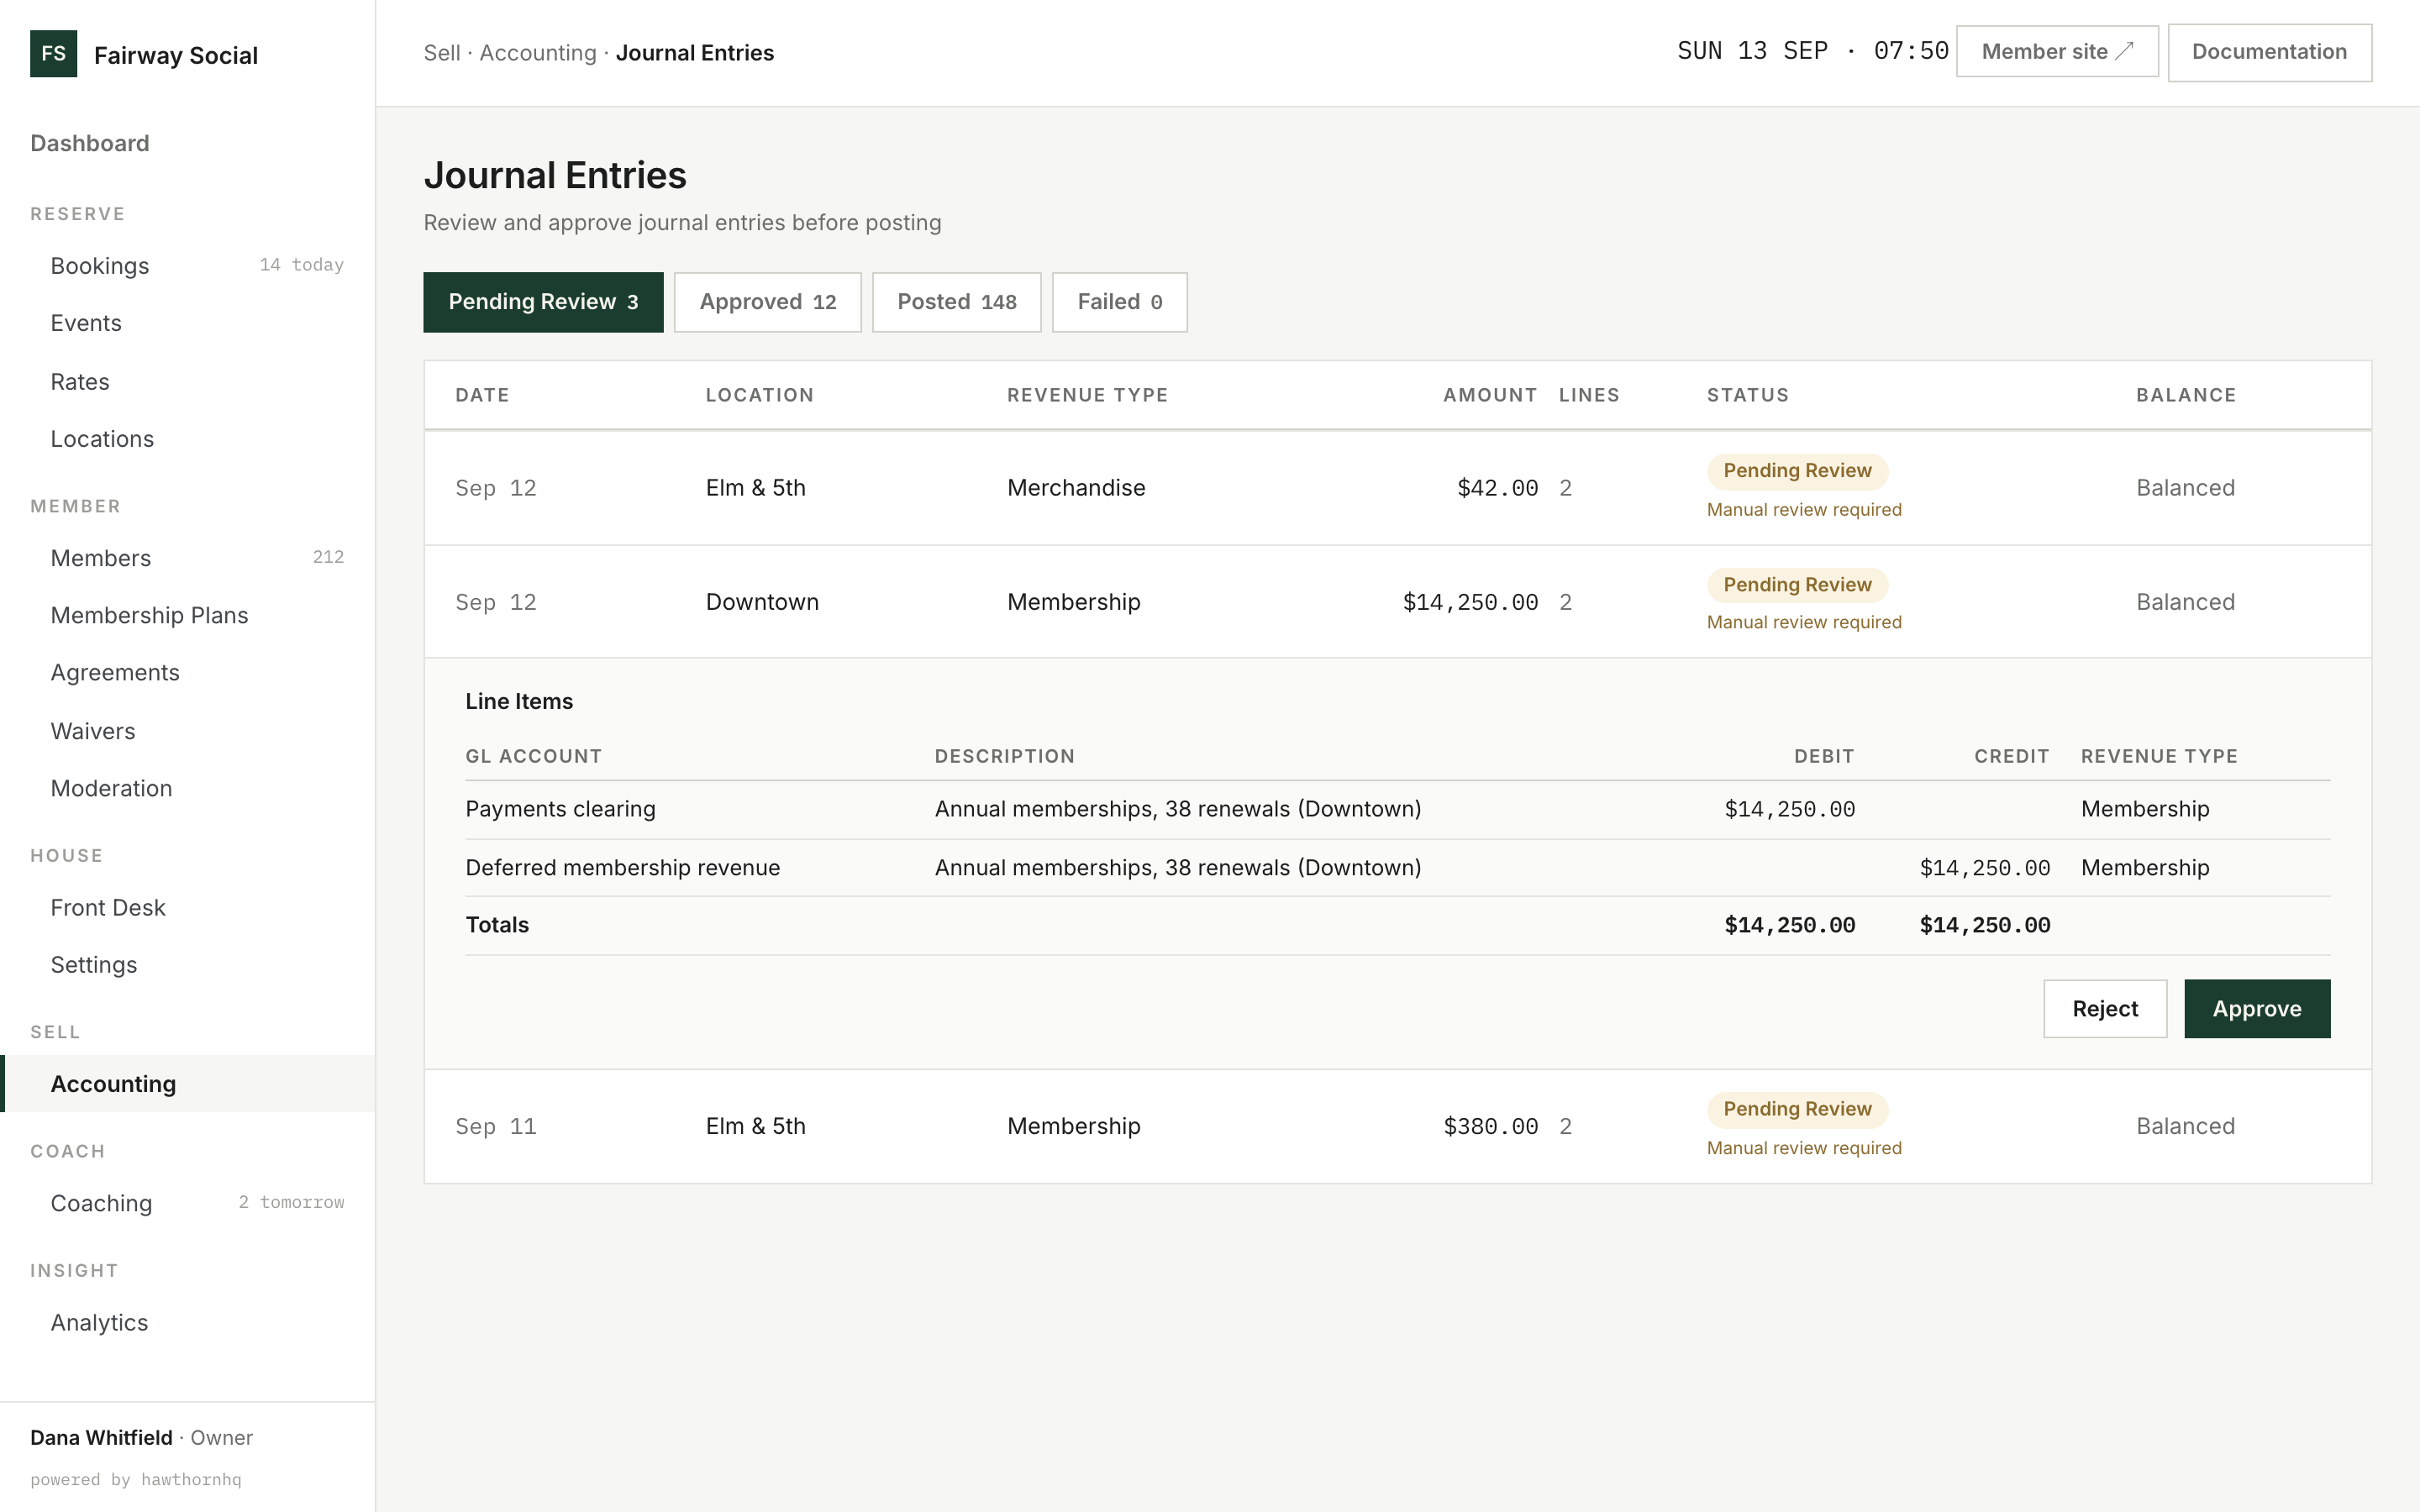Viewport: 2420px width, 1512px height.
Task: Click the Sell breadcrumb
Action: (x=441, y=53)
